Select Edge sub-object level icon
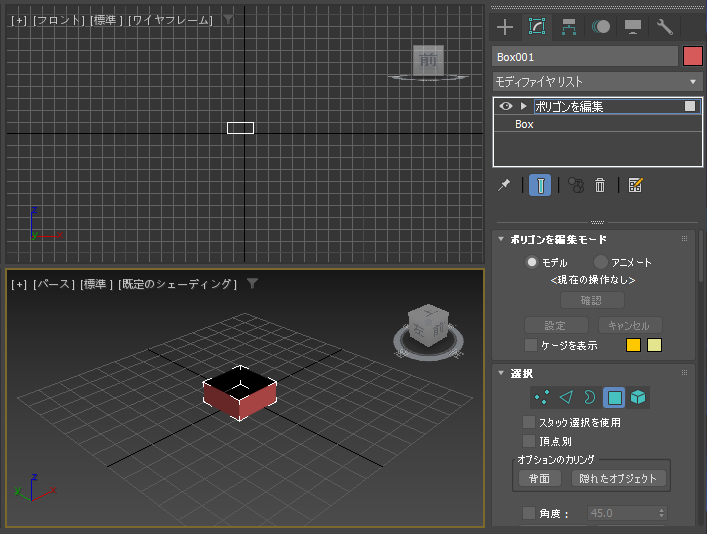 tap(566, 397)
